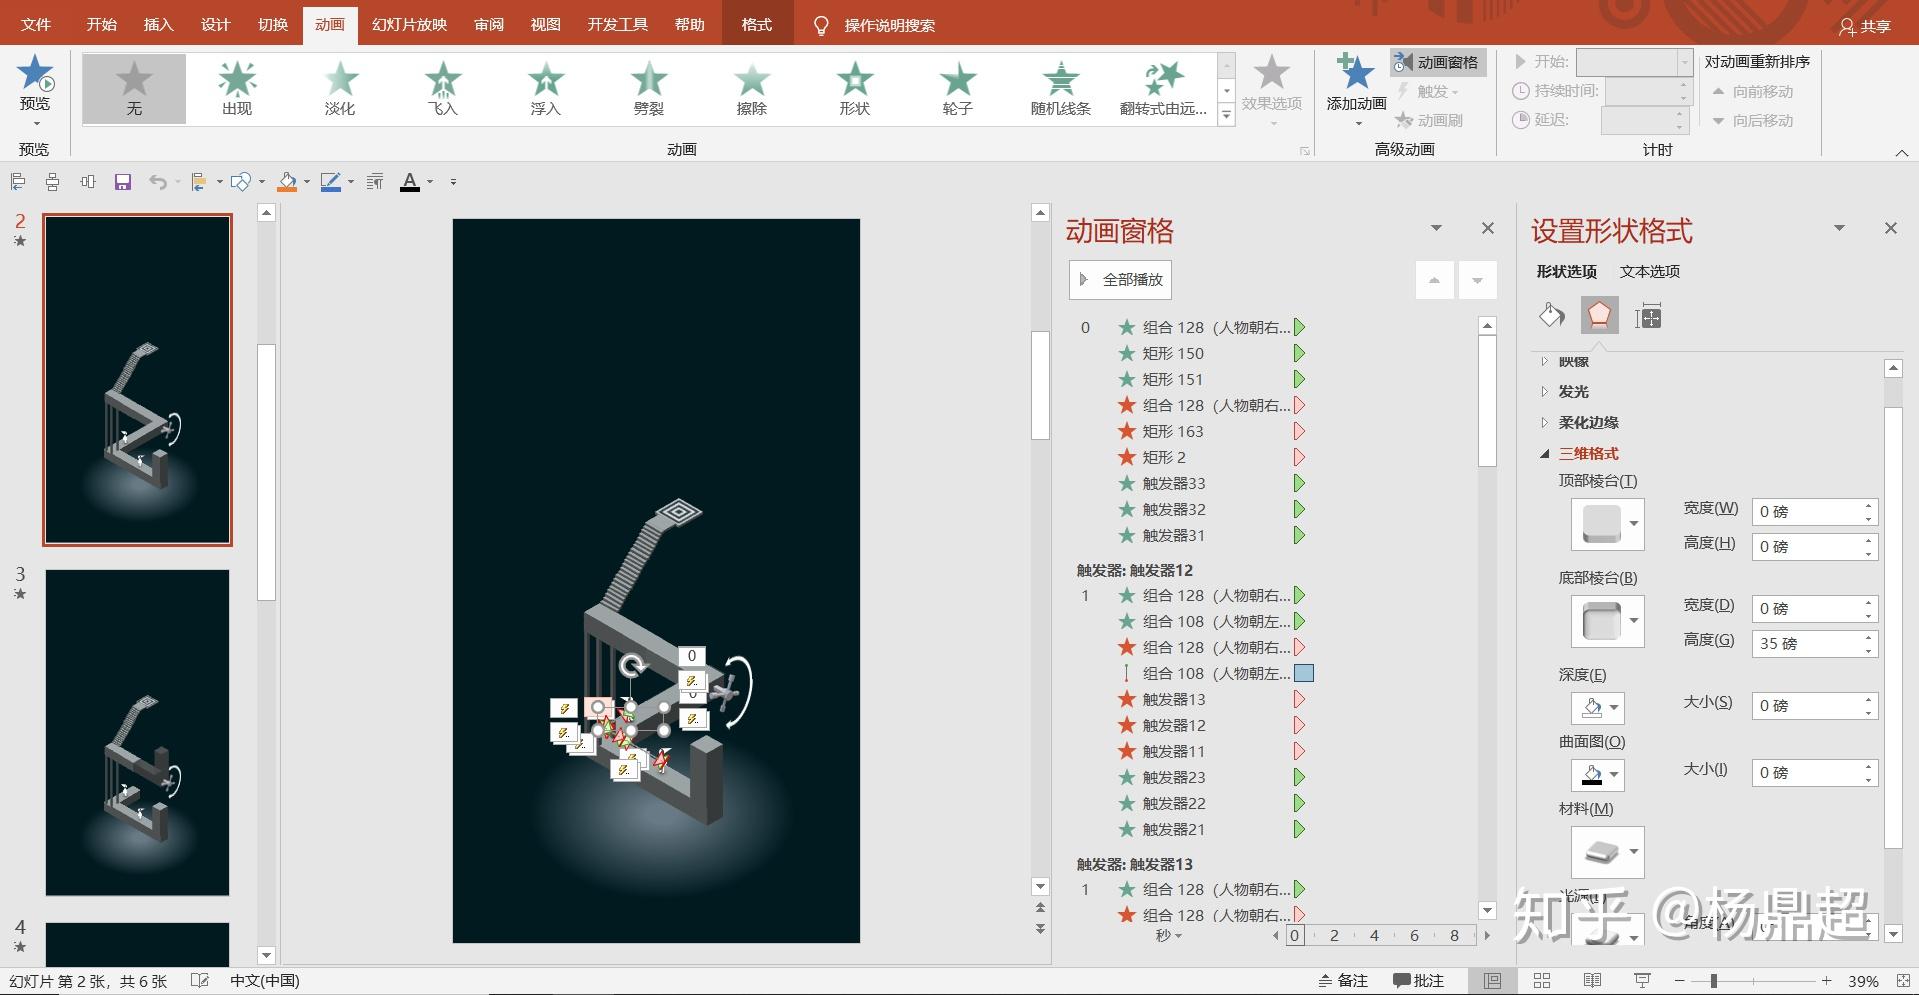
Task: Apply the 飞入 animation effect
Action: tap(443, 89)
